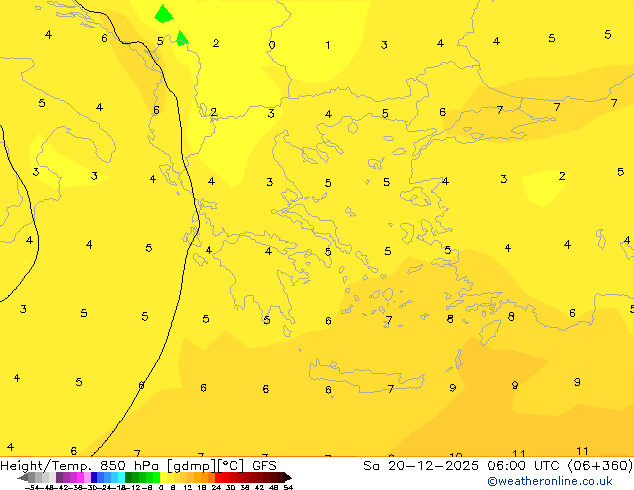
Task: Click the date 'Sa 20-12-2025'
Action: tap(421, 466)
